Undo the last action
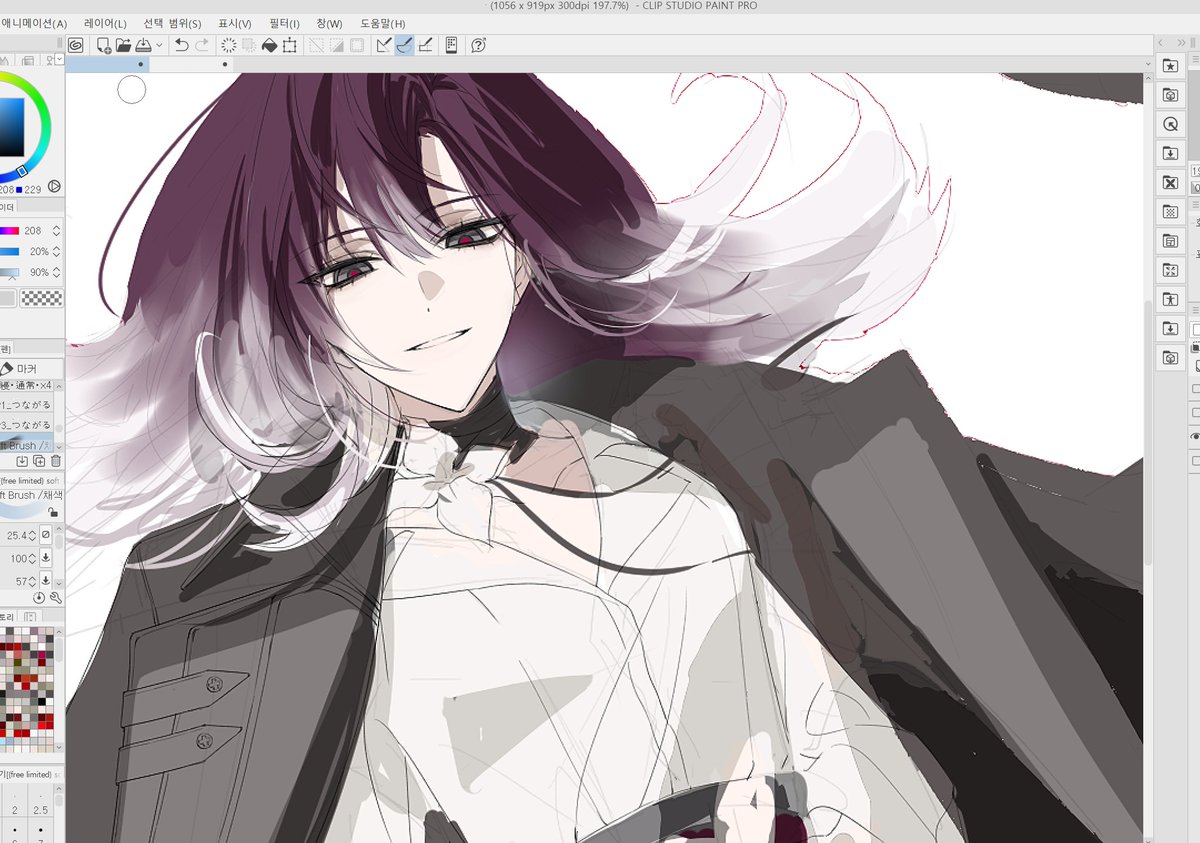This screenshot has width=1200, height=843. (181, 45)
